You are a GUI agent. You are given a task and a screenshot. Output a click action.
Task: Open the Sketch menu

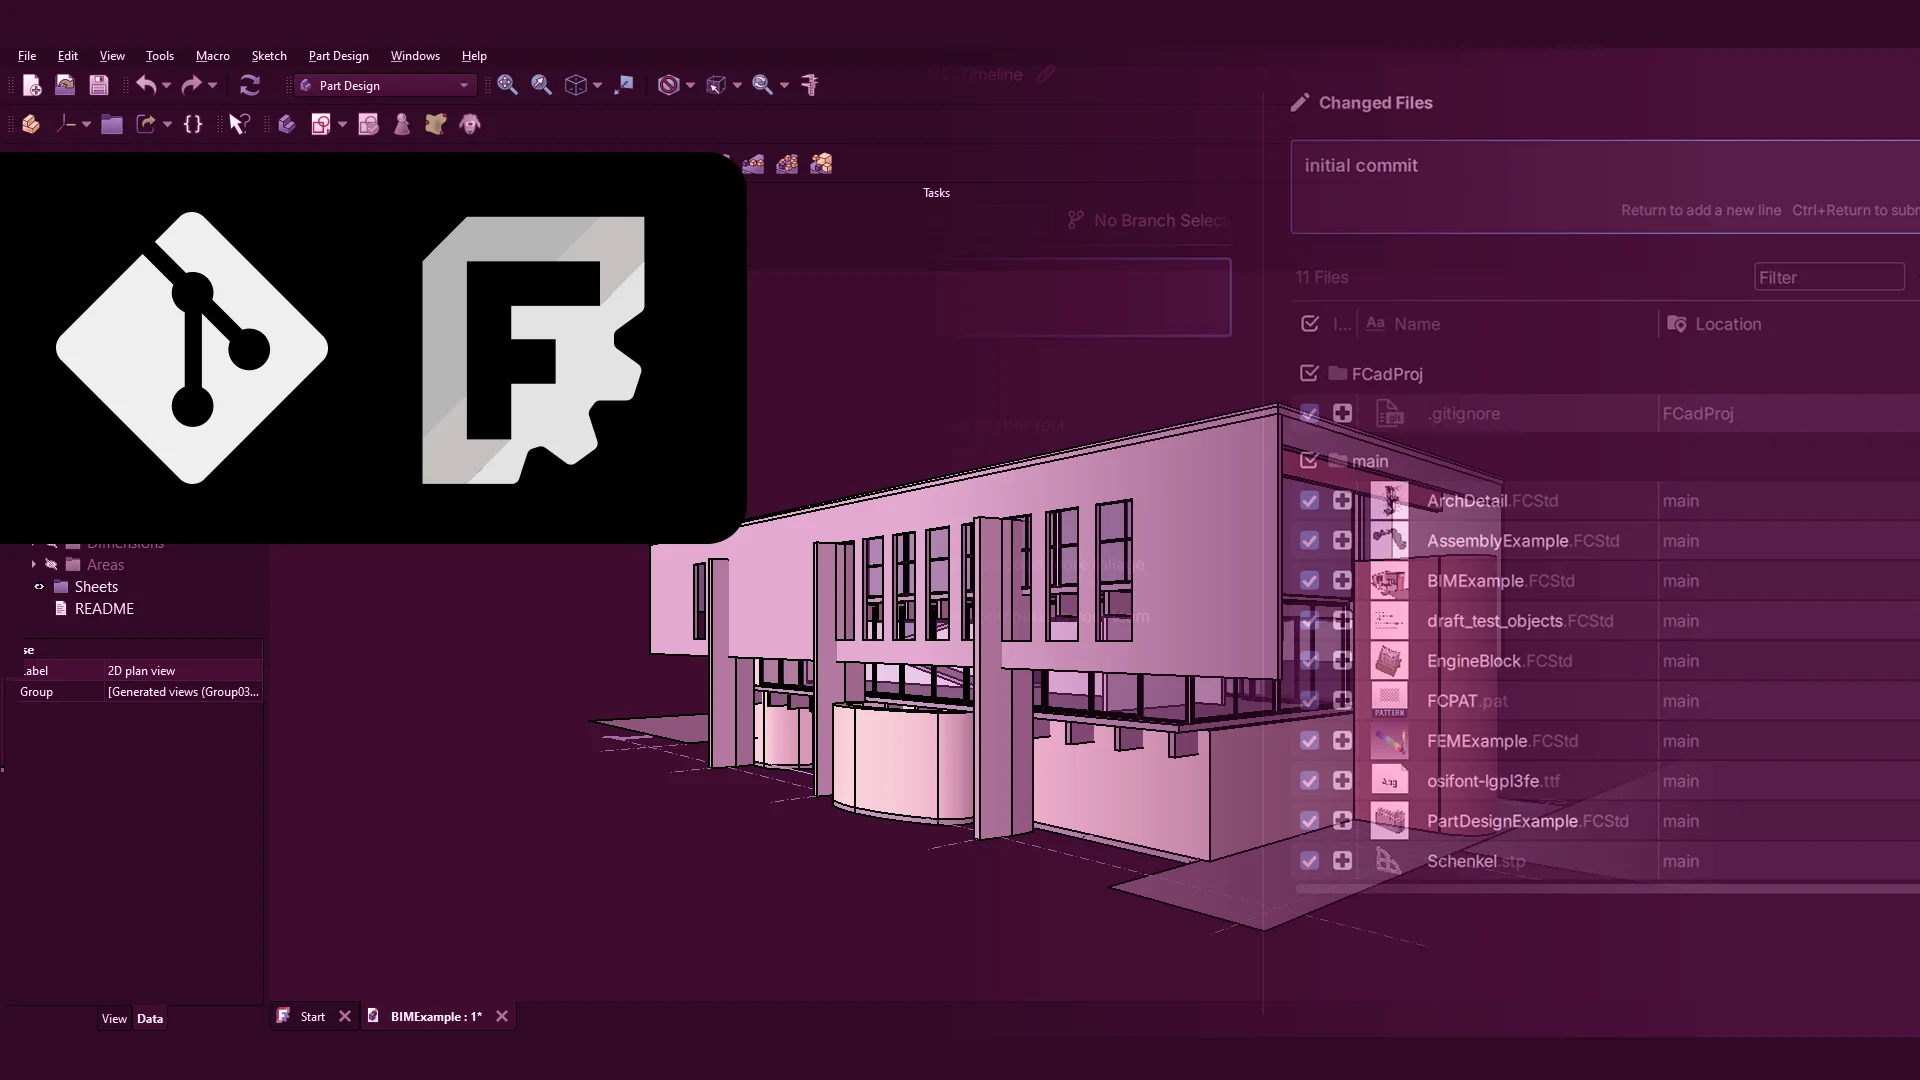point(268,56)
